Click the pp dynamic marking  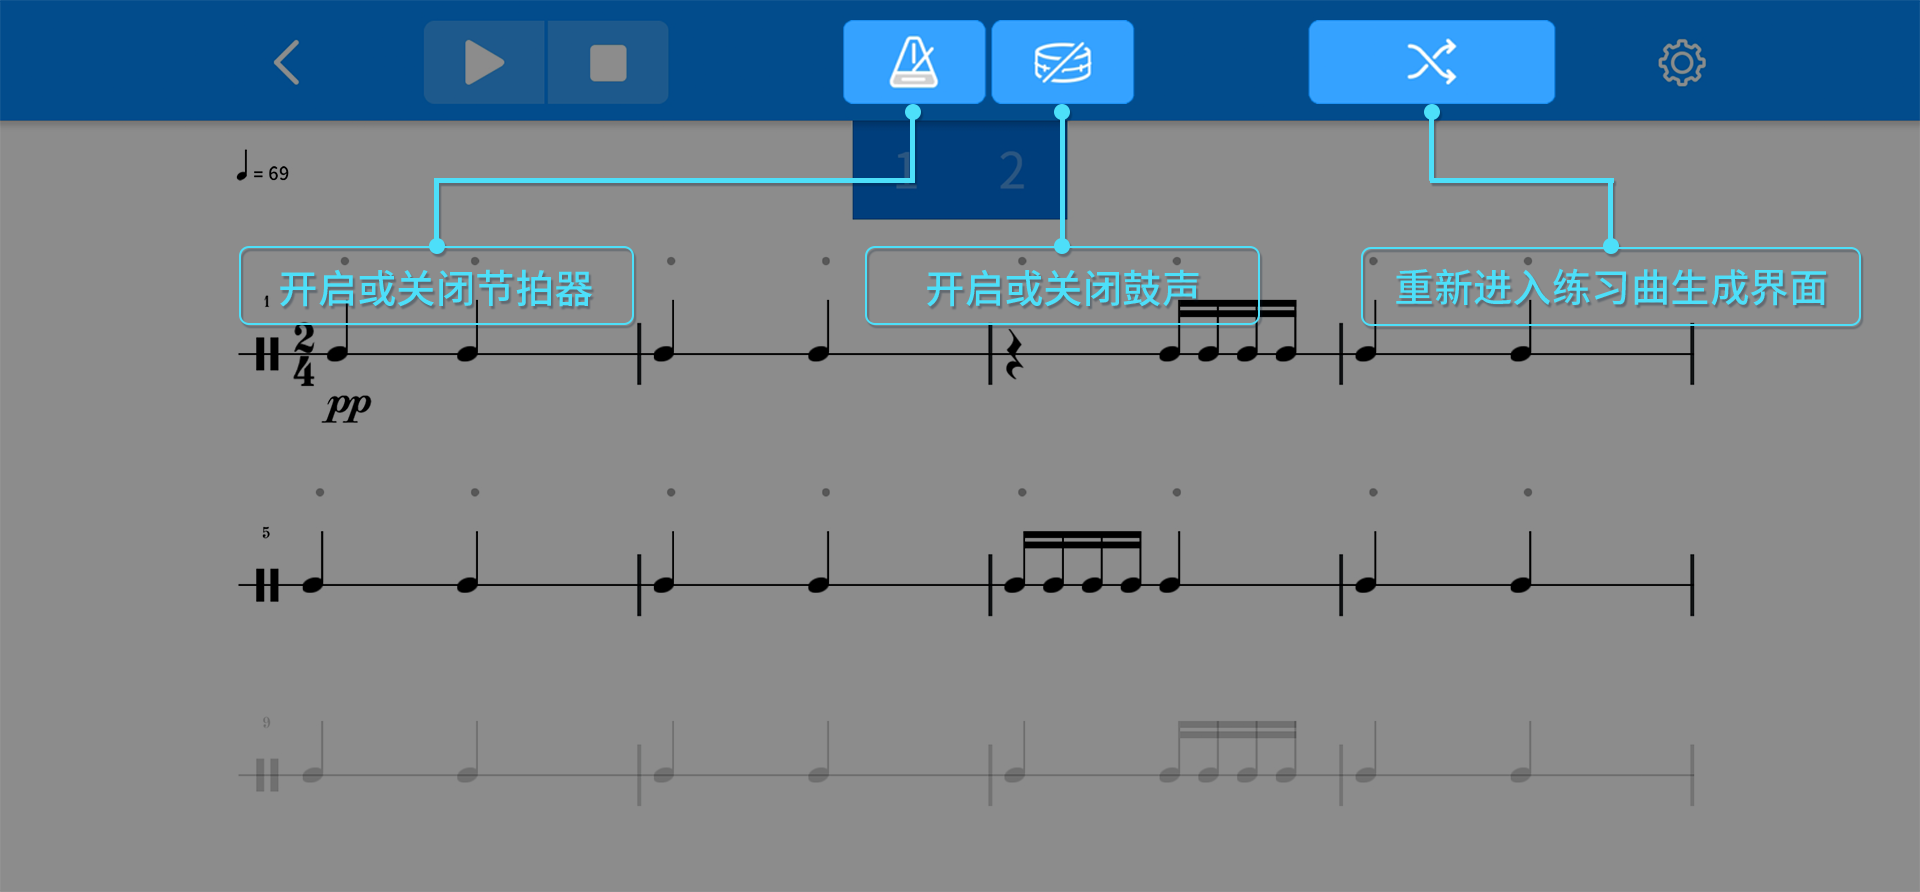[347, 406]
